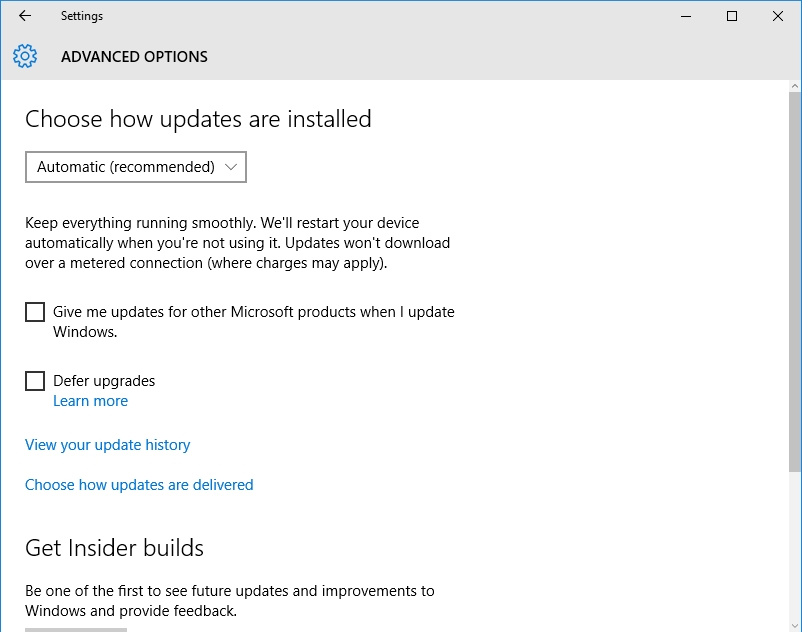The height and width of the screenshot is (632, 802).
Task: Open Choose how updates are delivered
Action: [139, 484]
